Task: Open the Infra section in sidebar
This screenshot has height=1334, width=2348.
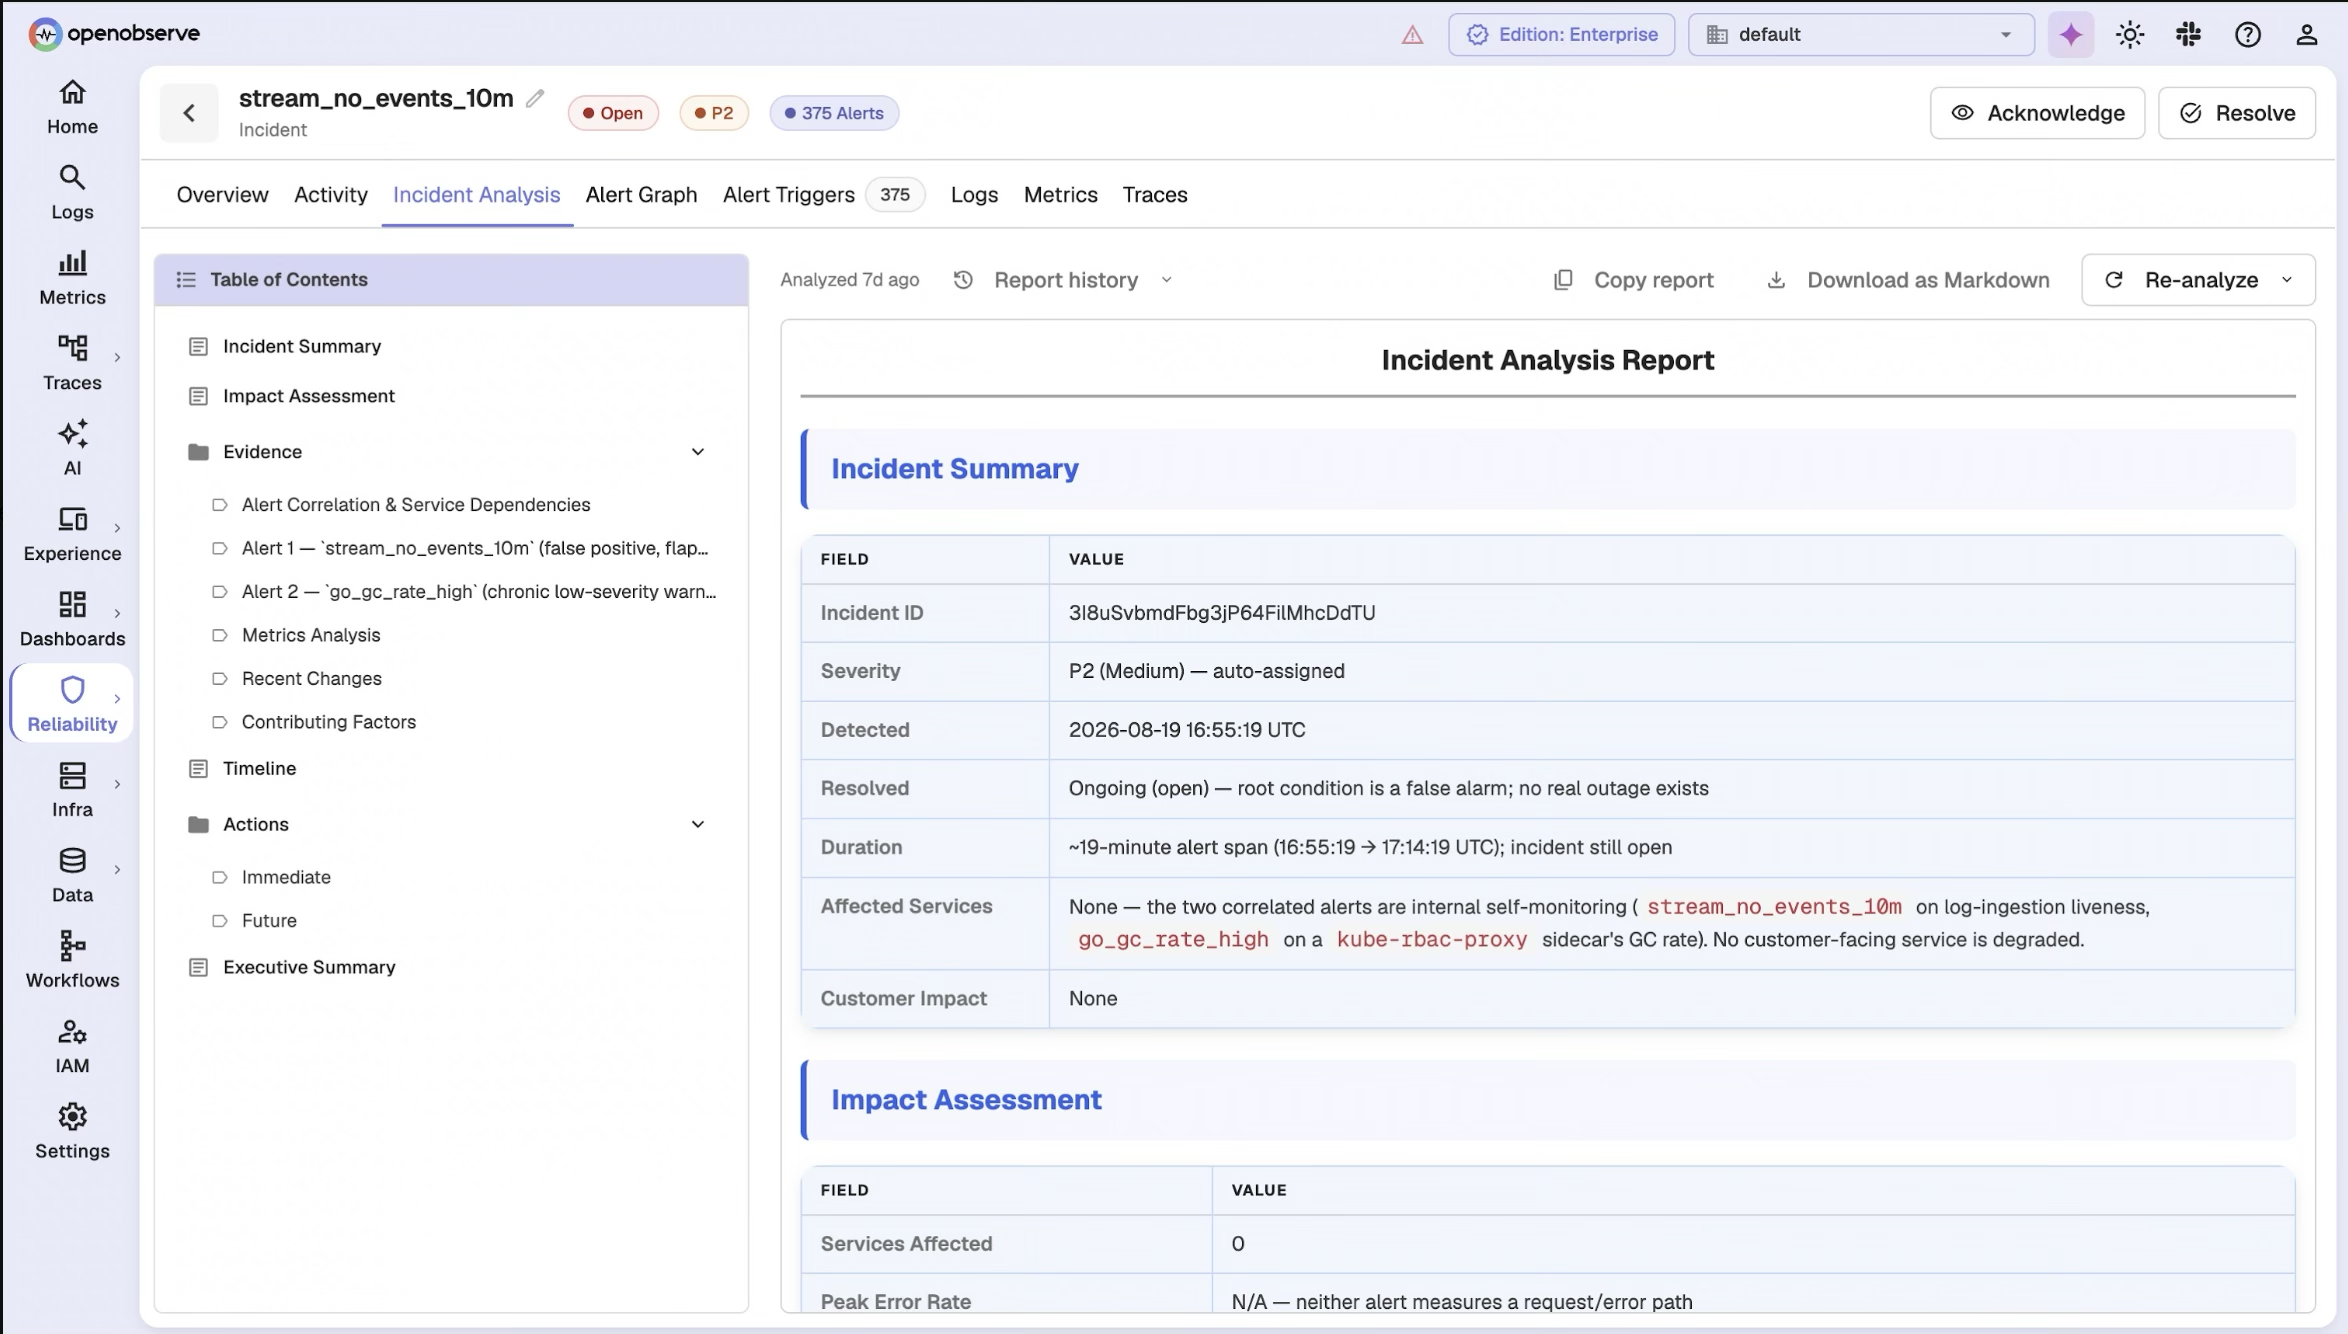Action: (72, 790)
